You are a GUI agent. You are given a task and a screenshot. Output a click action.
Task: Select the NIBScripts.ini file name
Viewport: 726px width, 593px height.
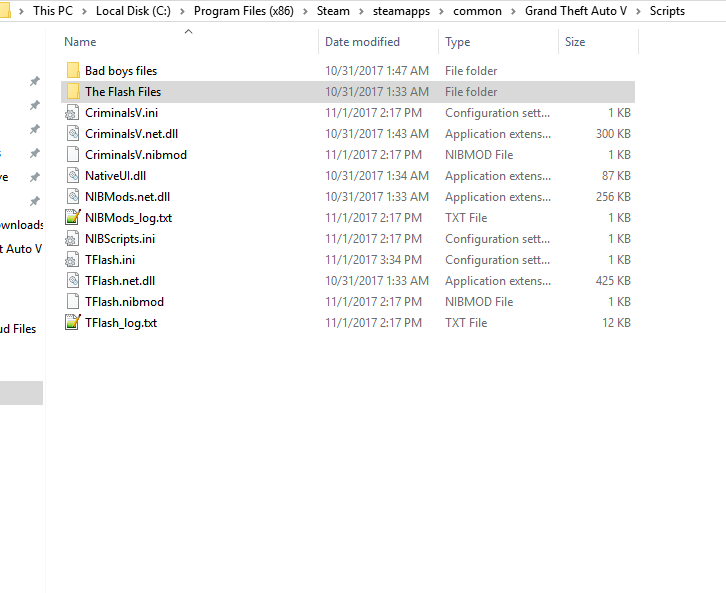tap(120, 238)
